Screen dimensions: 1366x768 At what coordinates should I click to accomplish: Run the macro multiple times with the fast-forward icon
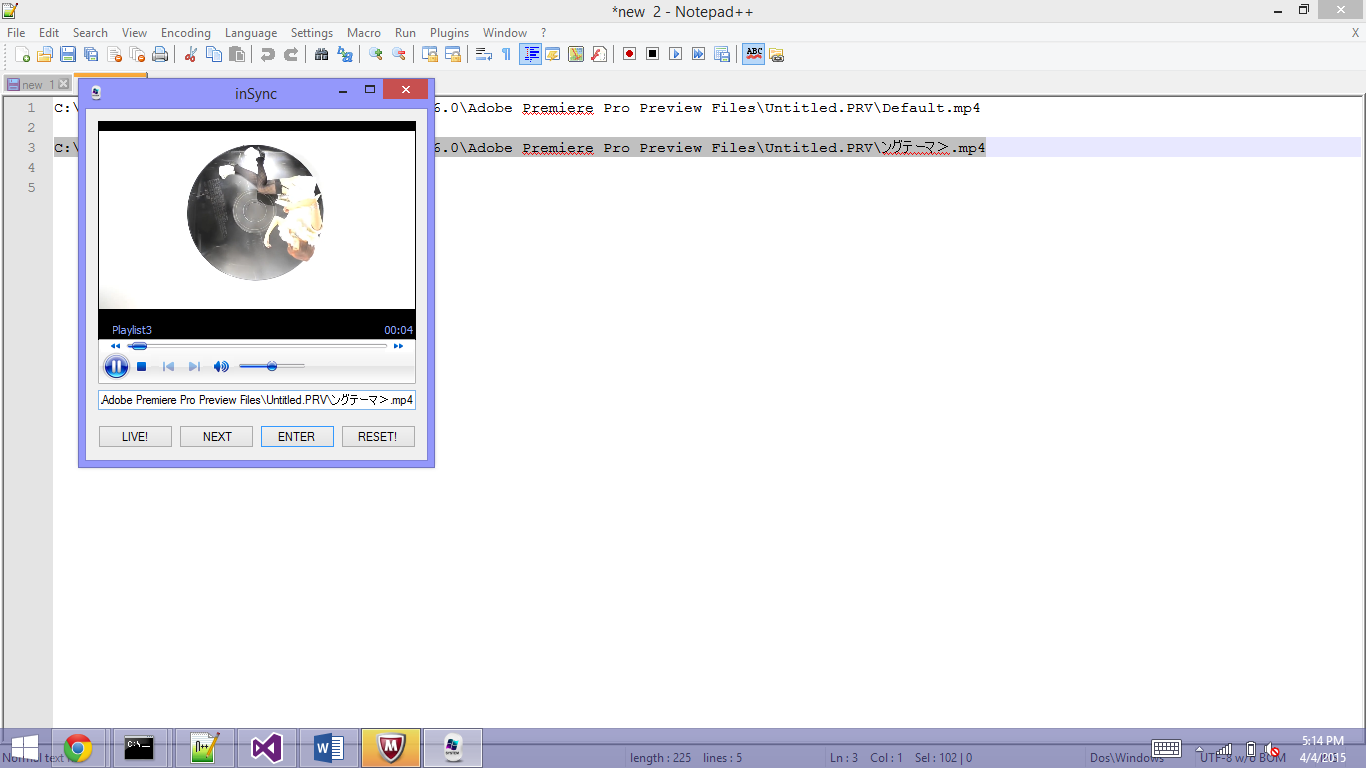pos(698,54)
